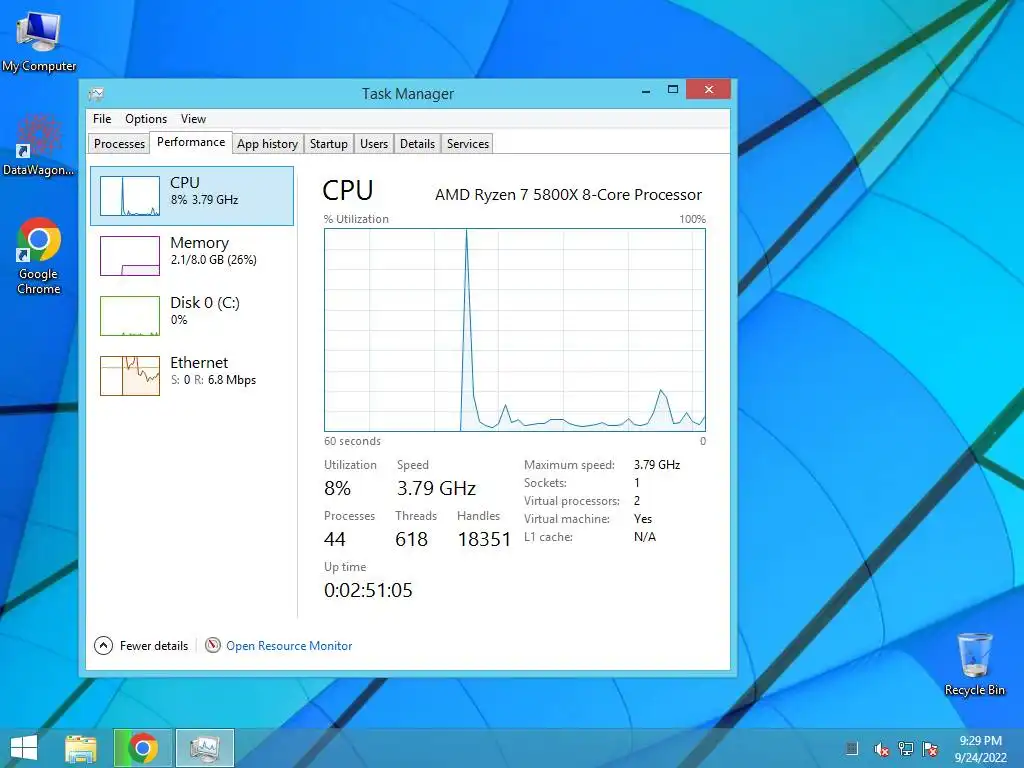Viewport: 1024px width, 768px height.
Task: Click the Memory 2.1/8.0 GB (26%) text
Action: point(214,260)
